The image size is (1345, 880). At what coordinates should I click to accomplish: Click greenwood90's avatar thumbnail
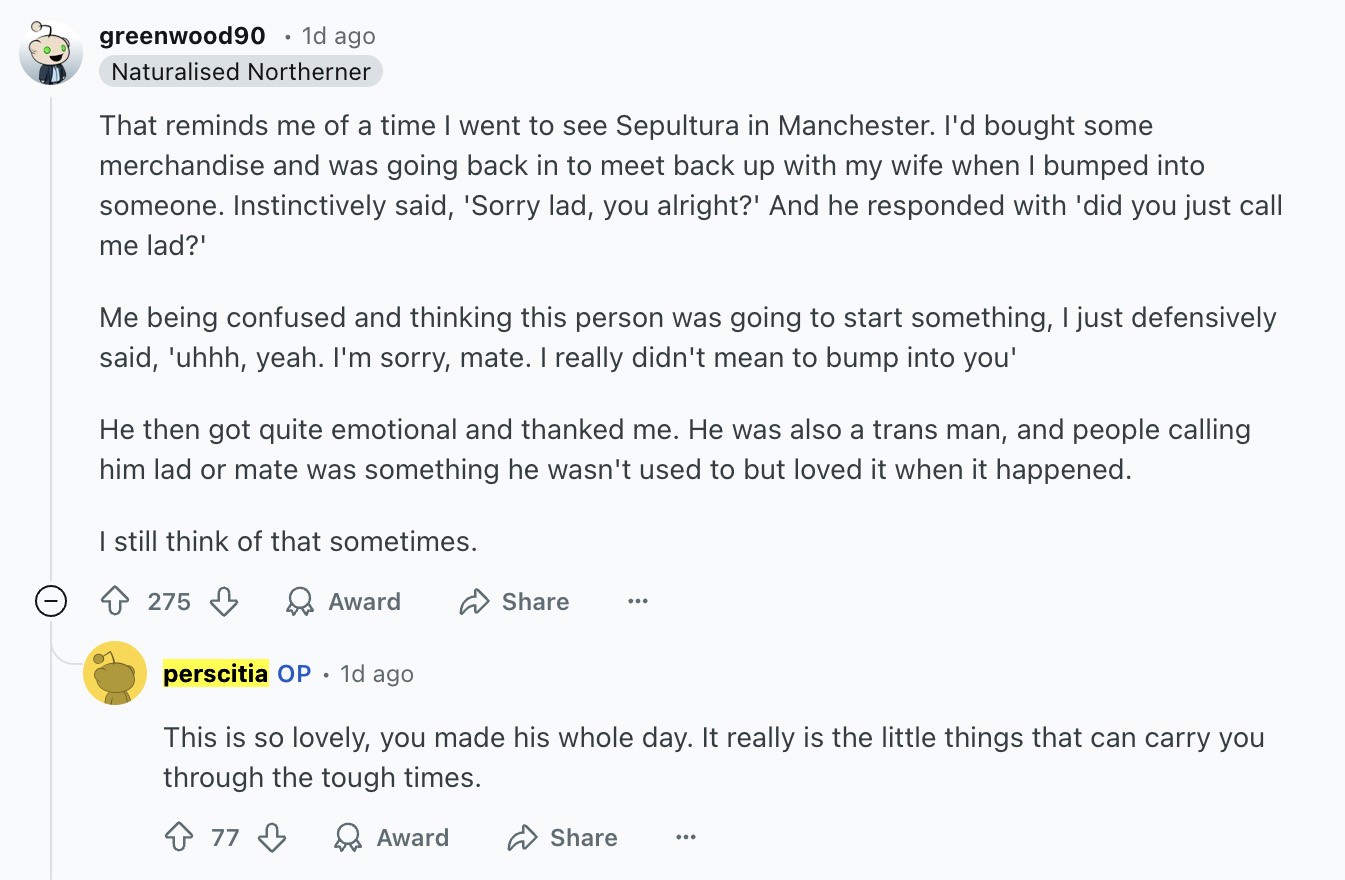tap(51, 51)
